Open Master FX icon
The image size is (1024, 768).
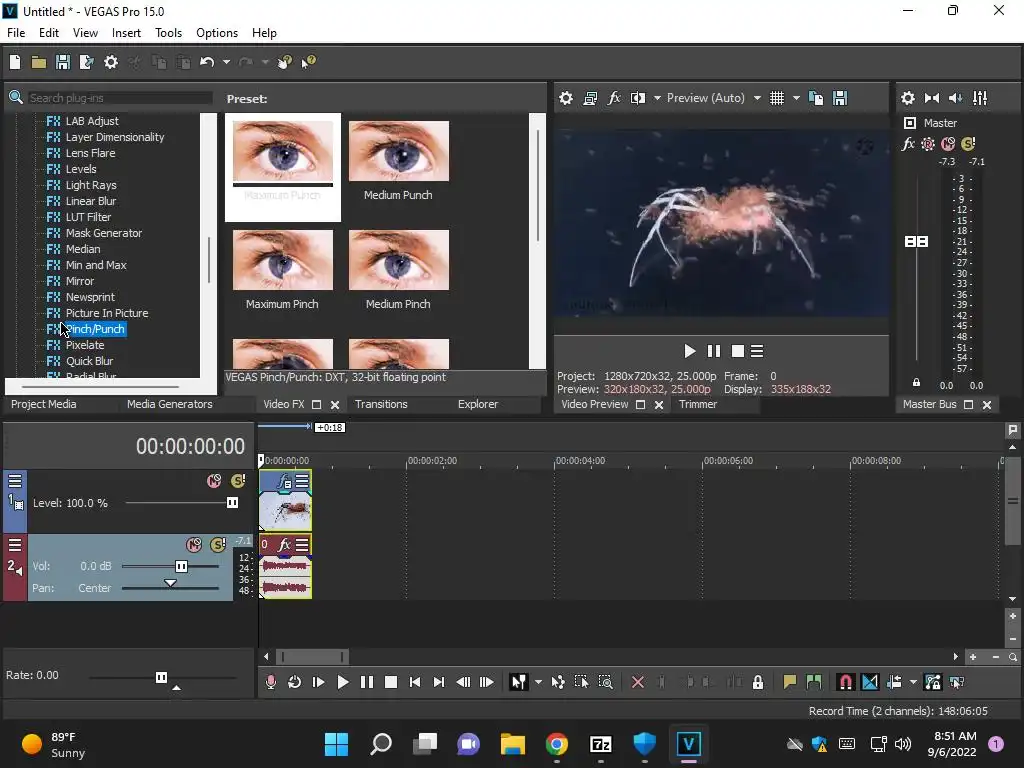coord(908,144)
